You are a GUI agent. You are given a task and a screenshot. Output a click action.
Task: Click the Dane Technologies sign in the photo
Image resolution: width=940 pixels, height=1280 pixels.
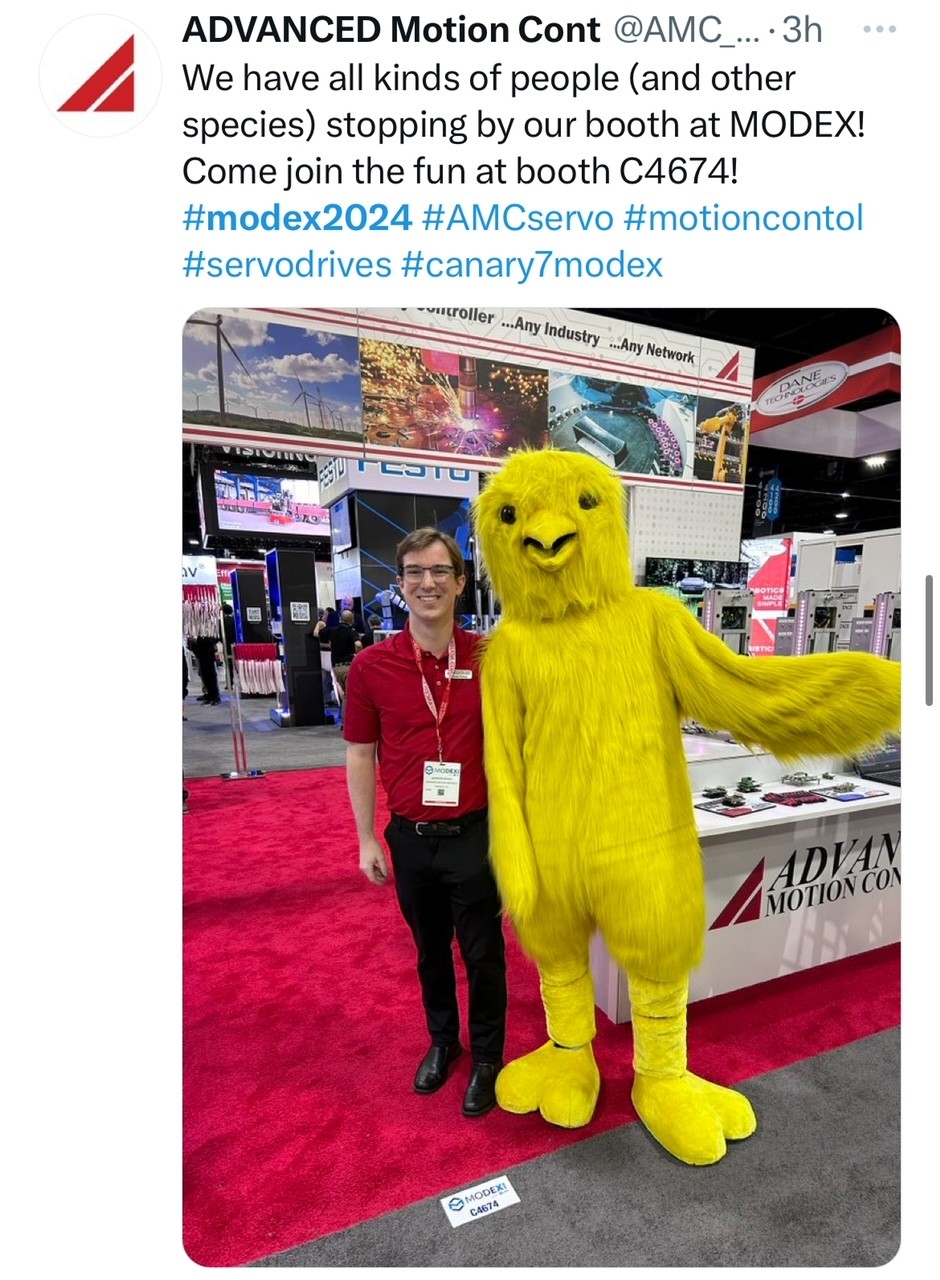pyautogui.click(x=800, y=386)
